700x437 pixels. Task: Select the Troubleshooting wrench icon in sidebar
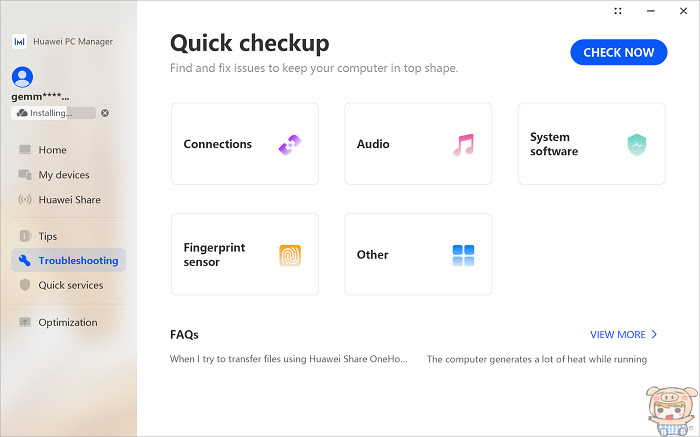(25, 260)
